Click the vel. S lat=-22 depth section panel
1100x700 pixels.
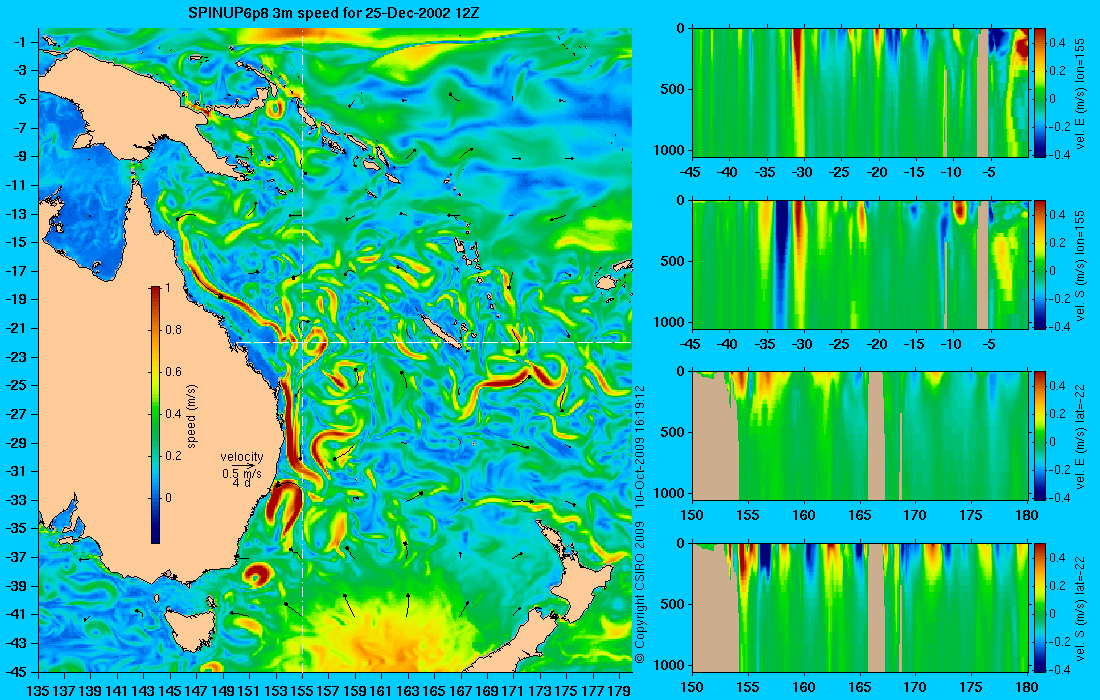pyautogui.click(x=860, y=607)
